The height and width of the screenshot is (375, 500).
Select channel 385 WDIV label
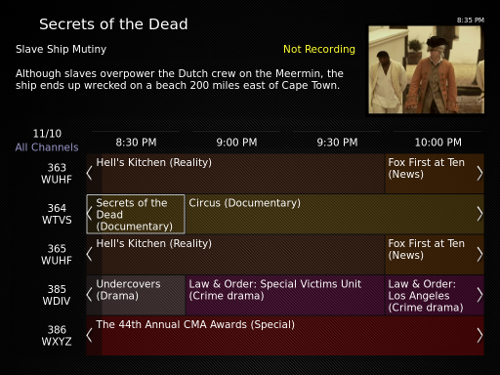click(56, 295)
